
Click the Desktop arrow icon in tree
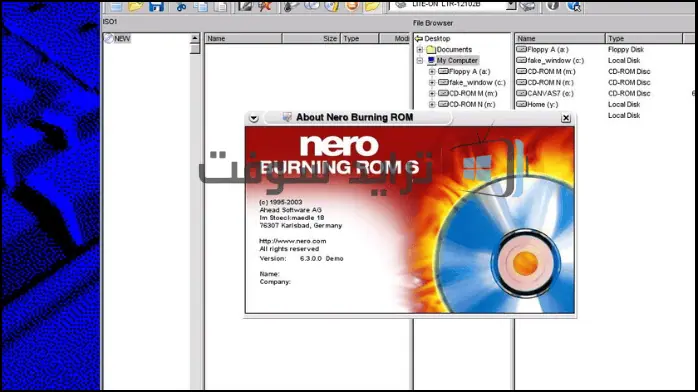point(419,39)
